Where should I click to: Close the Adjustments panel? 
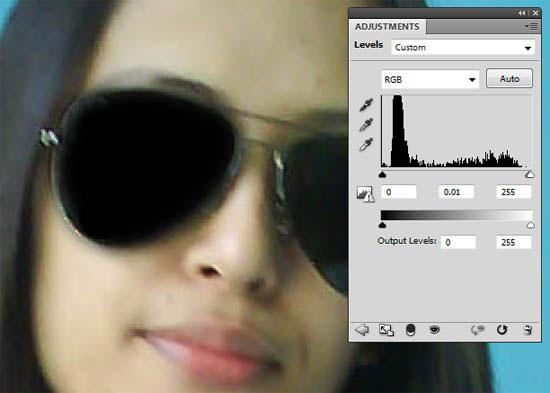pyautogui.click(x=535, y=13)
